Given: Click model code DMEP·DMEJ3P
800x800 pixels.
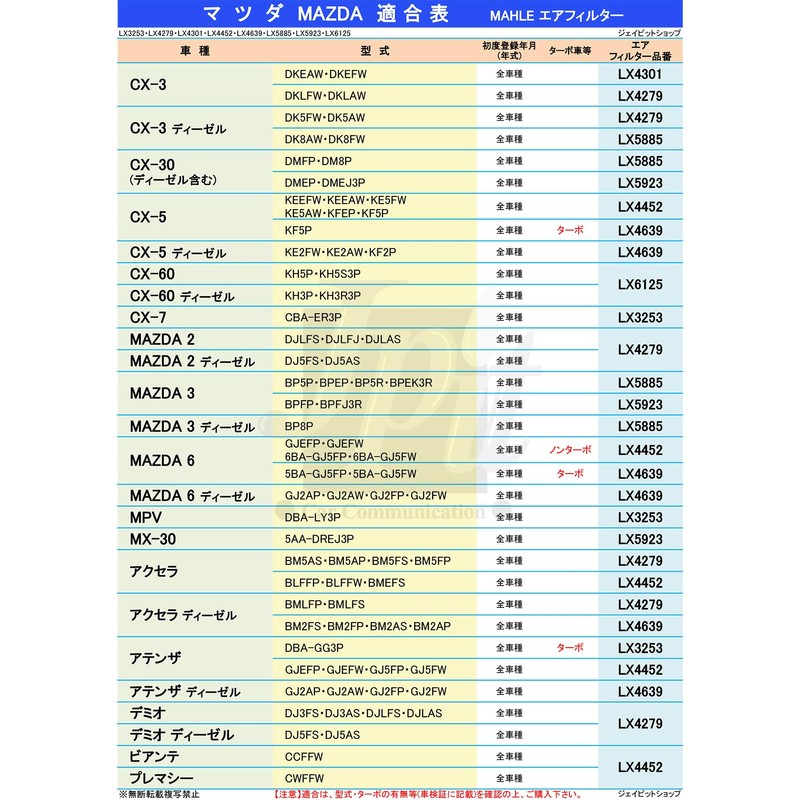Looking at the screenshot, I should pos(324,183).
